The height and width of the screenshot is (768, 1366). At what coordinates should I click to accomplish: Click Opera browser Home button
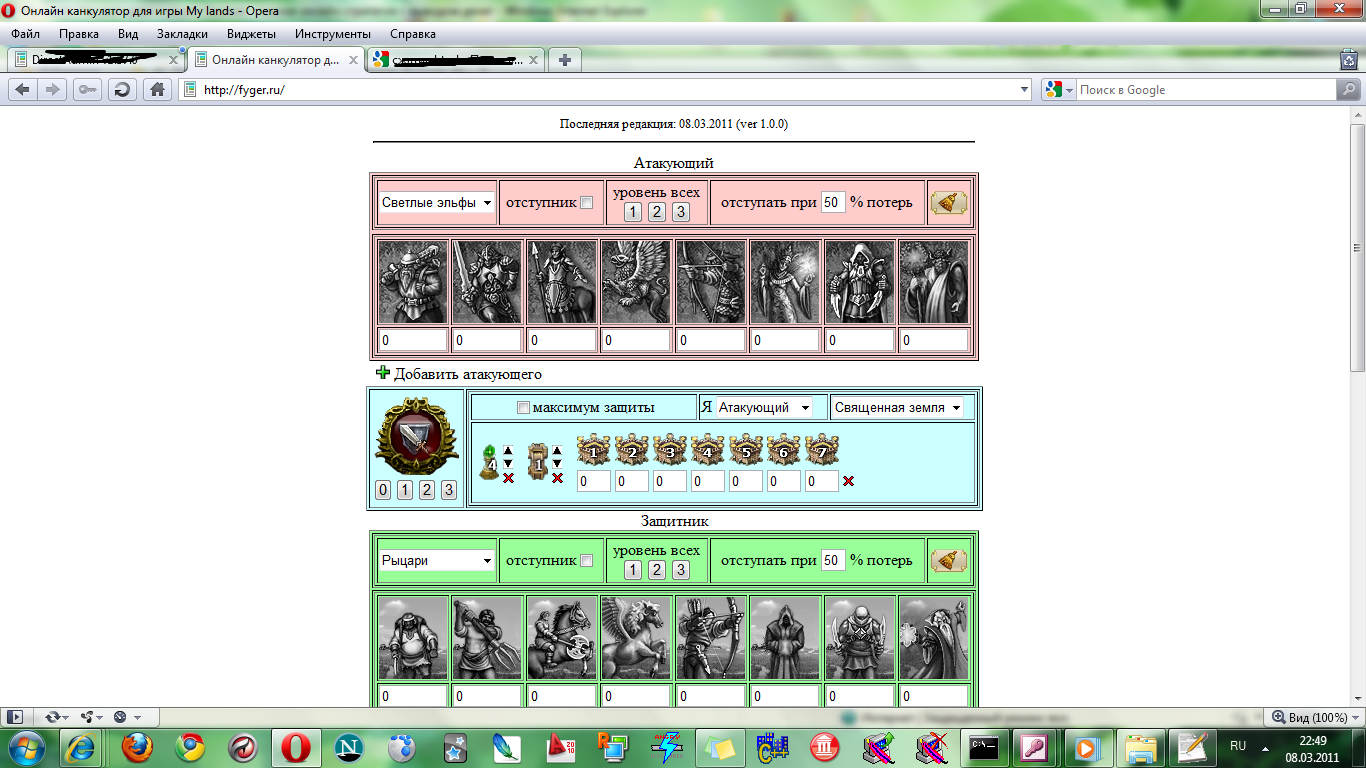tap(156, 89)
